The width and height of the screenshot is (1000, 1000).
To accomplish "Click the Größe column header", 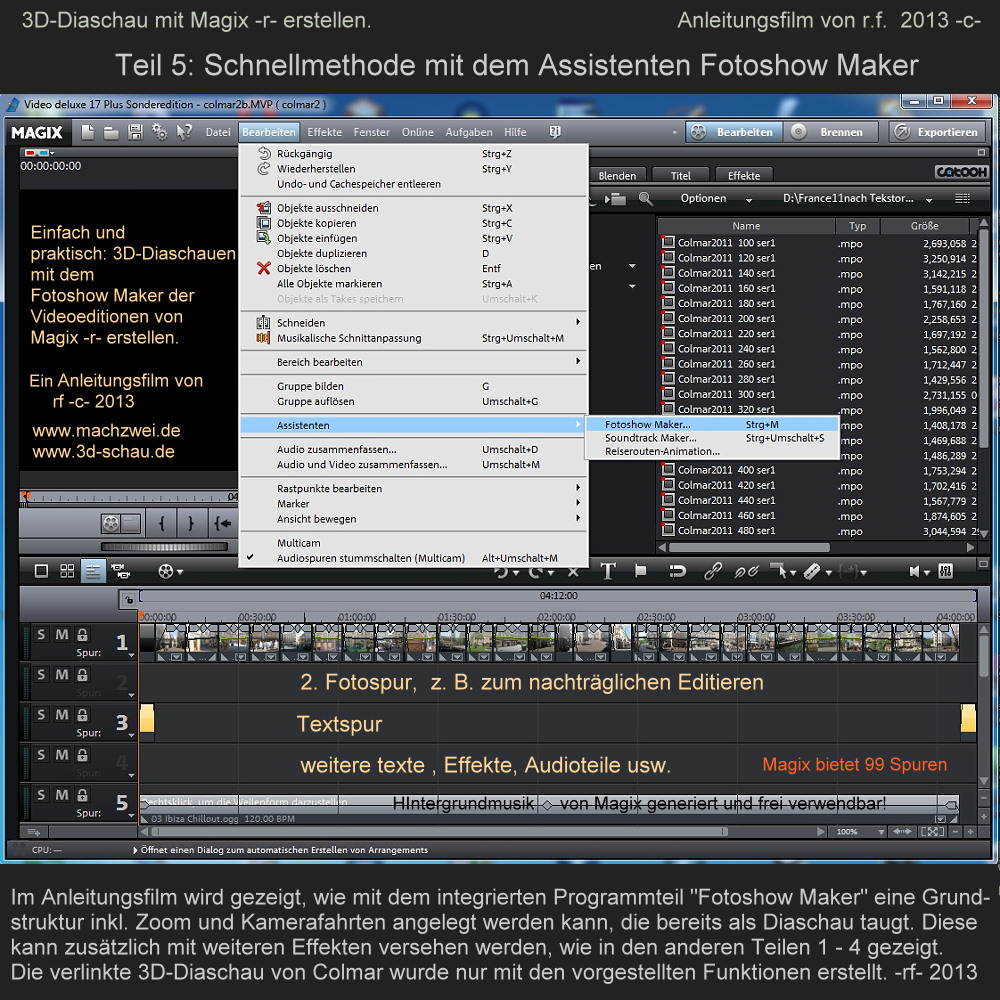I will [924, 226].
